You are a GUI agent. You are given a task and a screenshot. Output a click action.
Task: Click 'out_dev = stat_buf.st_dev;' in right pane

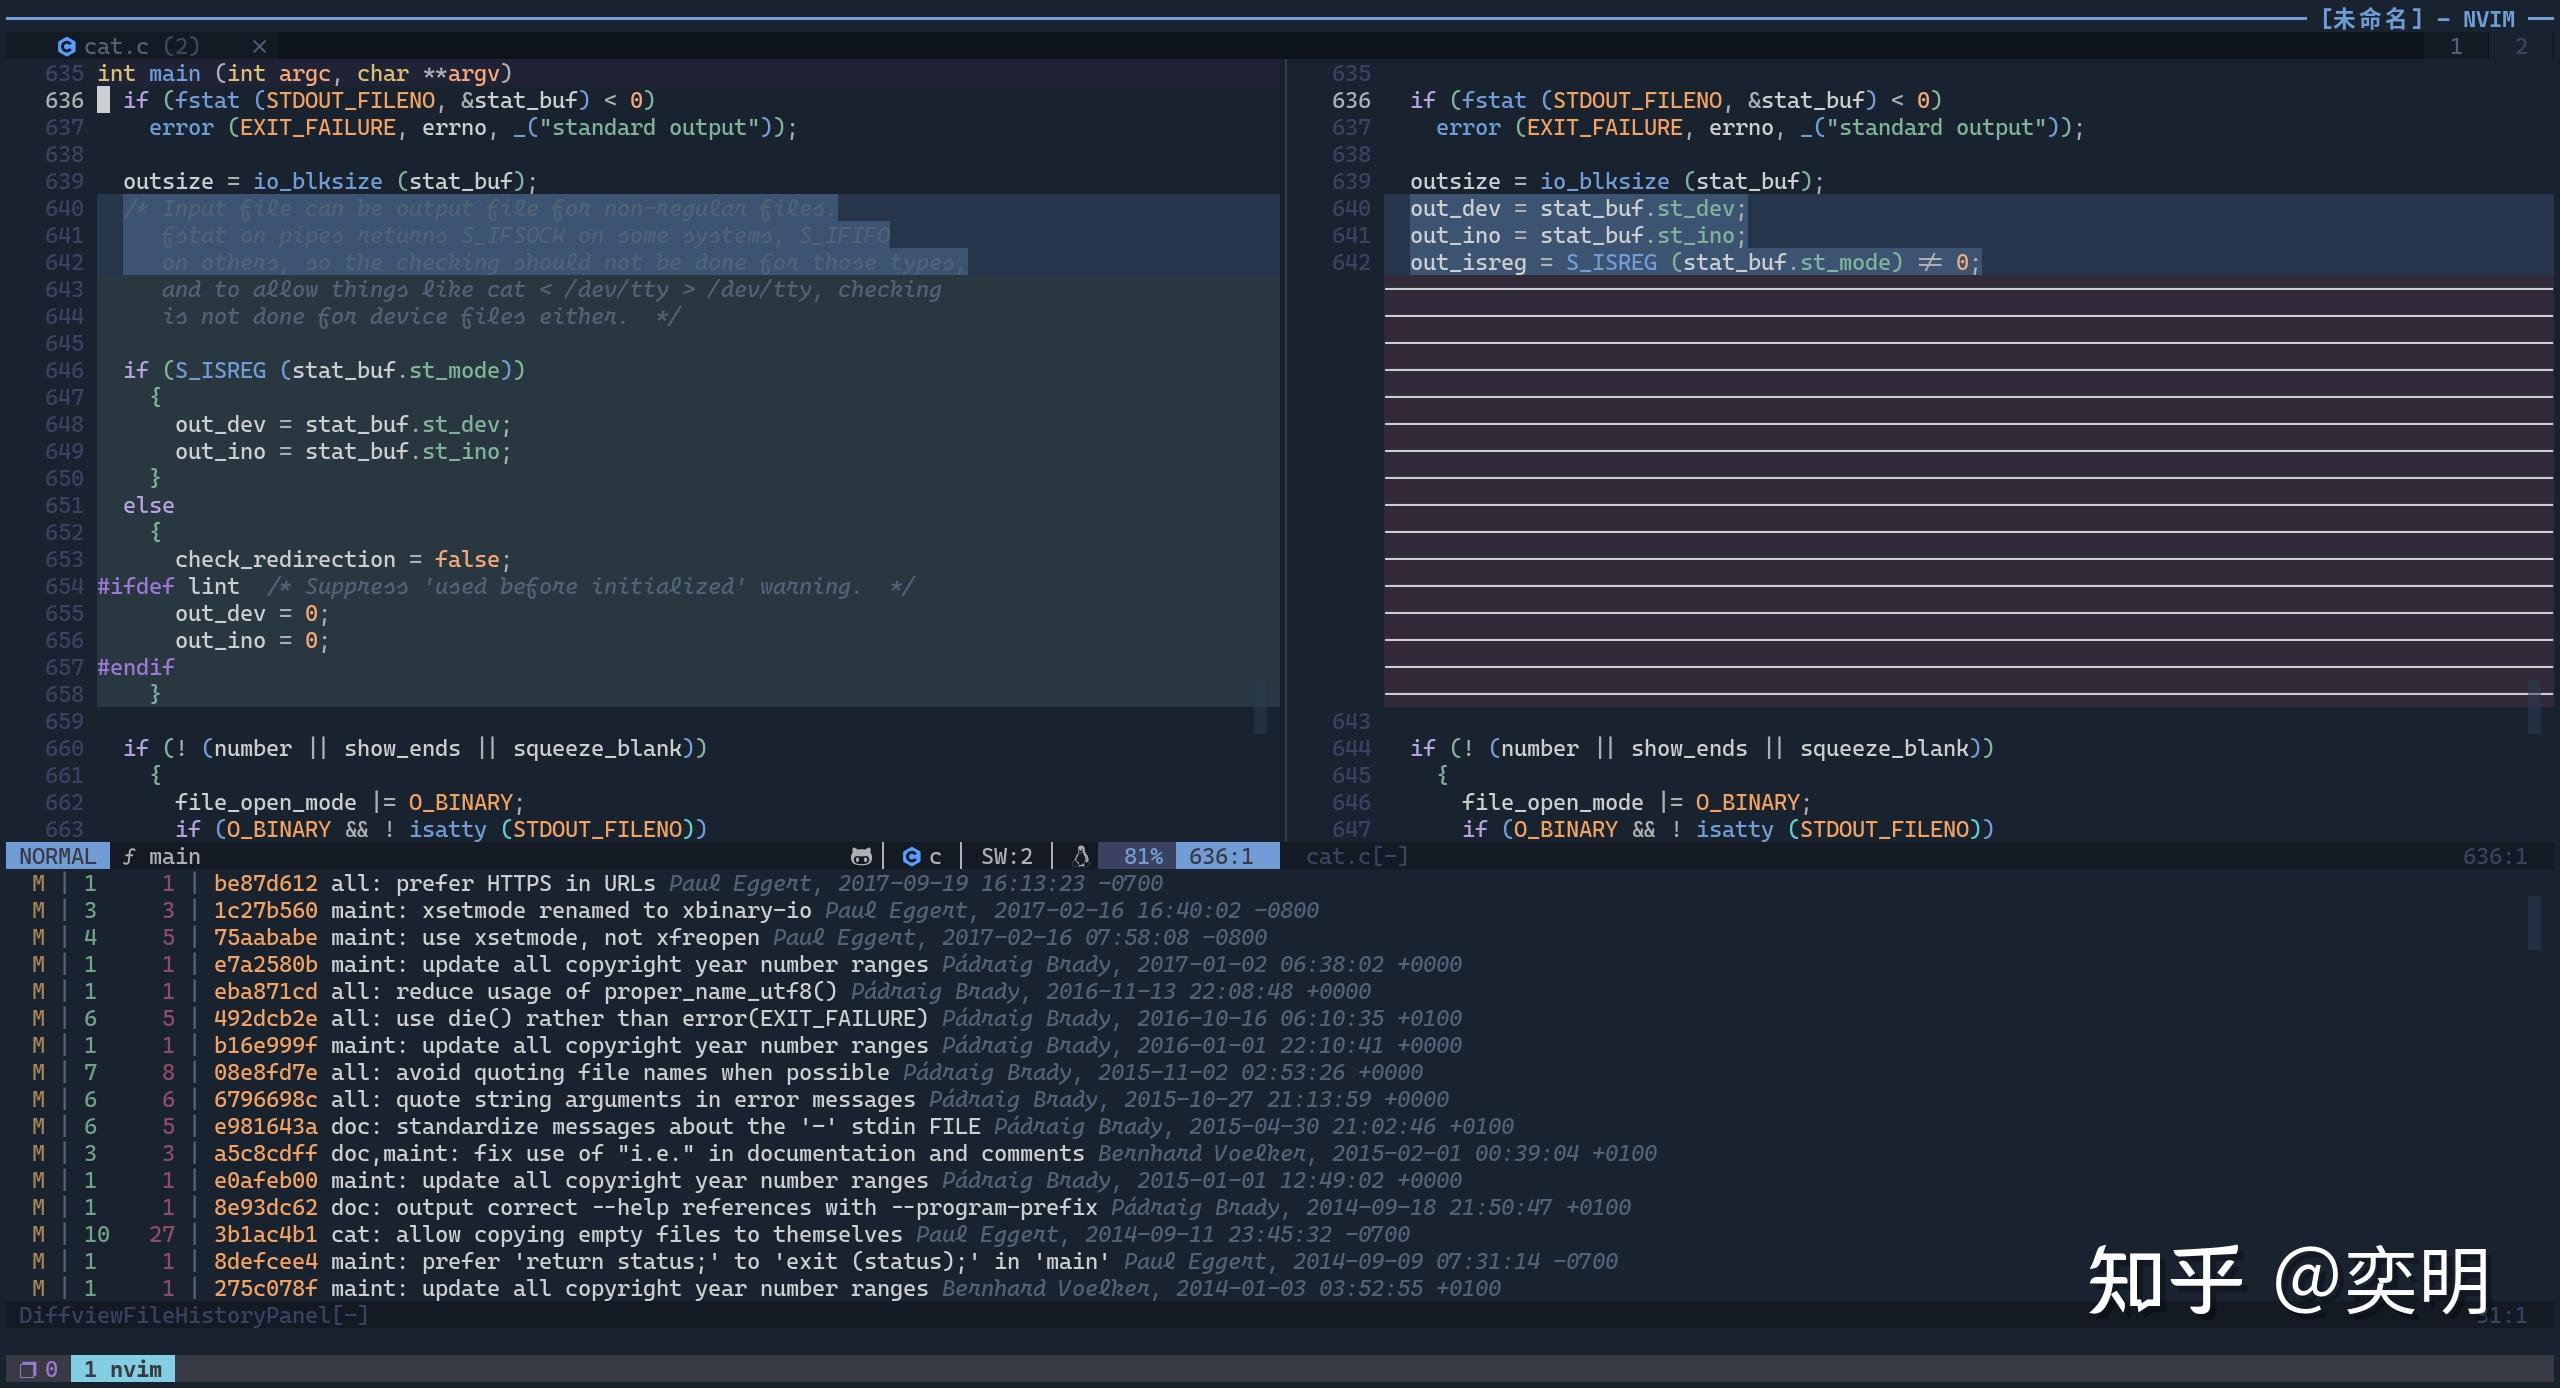pyautogui.click(x=1578, y=209)
